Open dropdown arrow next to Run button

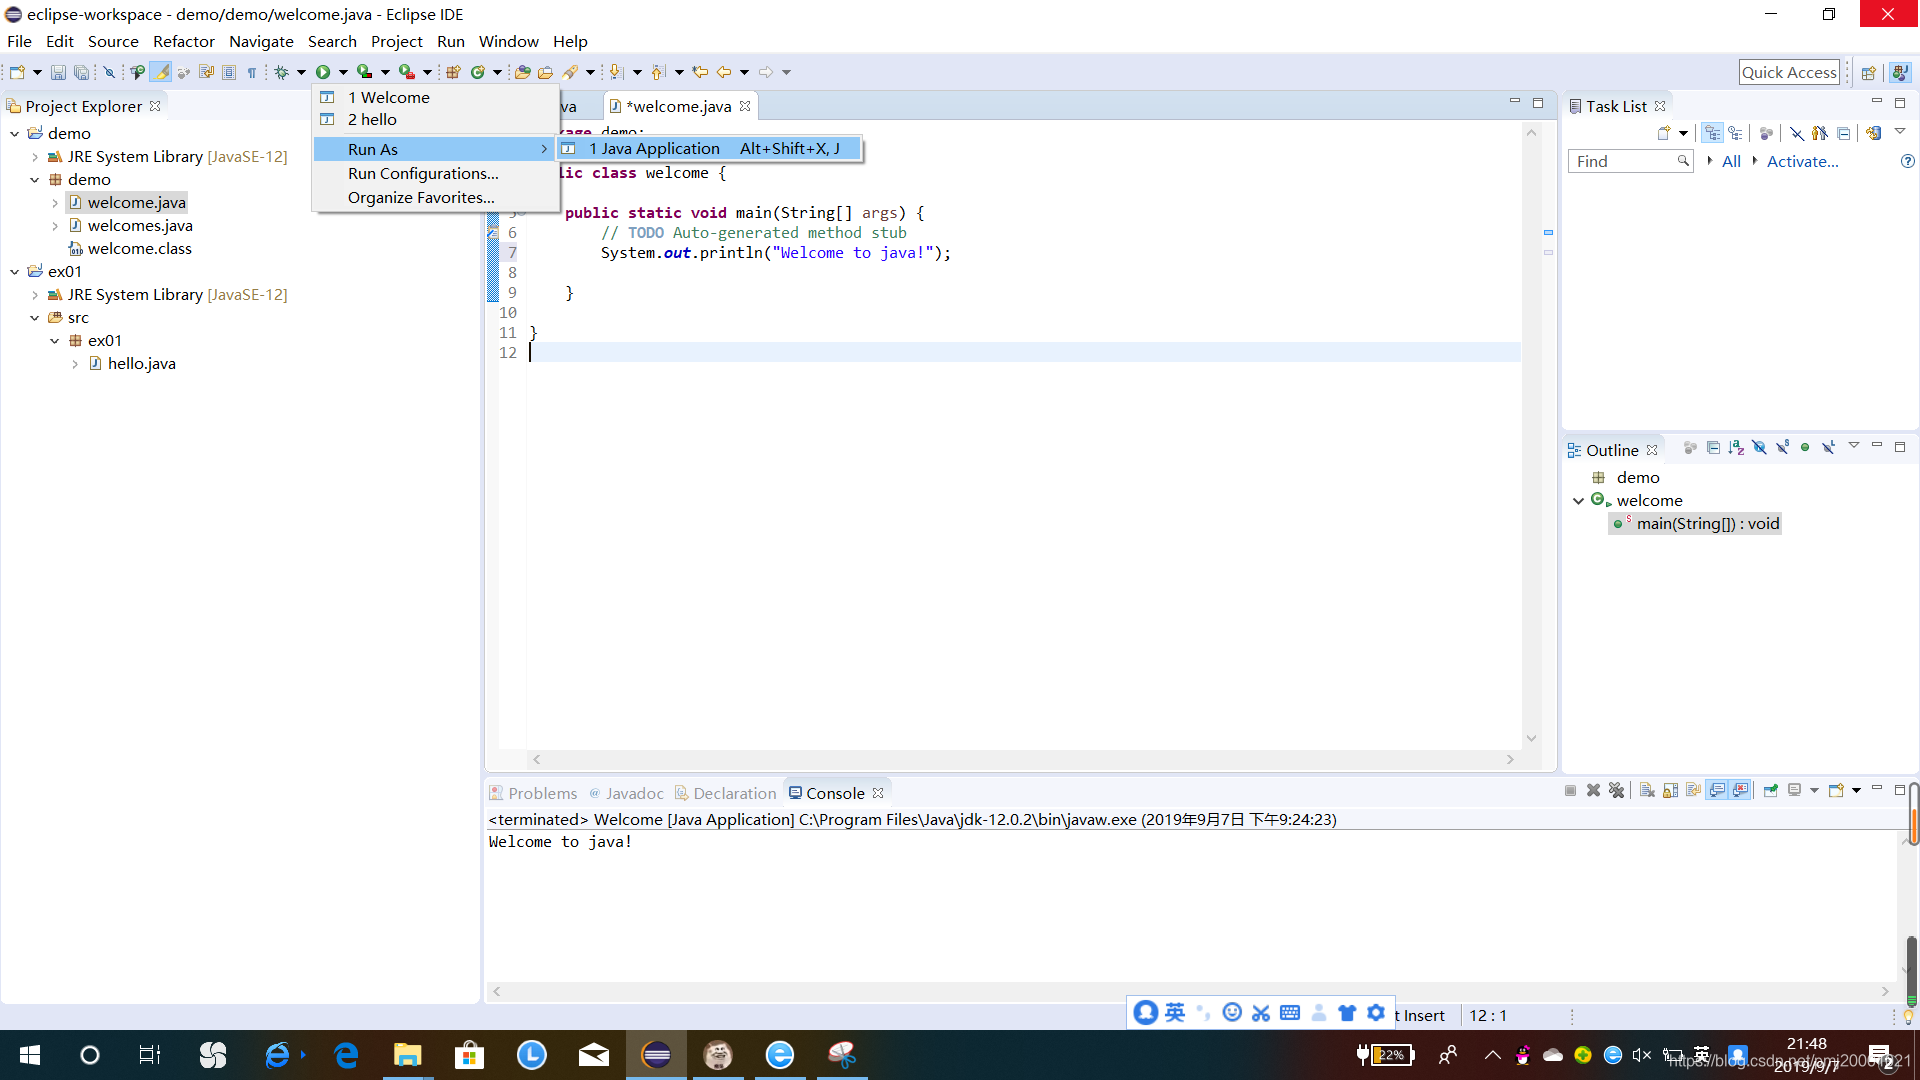[343, 72]
